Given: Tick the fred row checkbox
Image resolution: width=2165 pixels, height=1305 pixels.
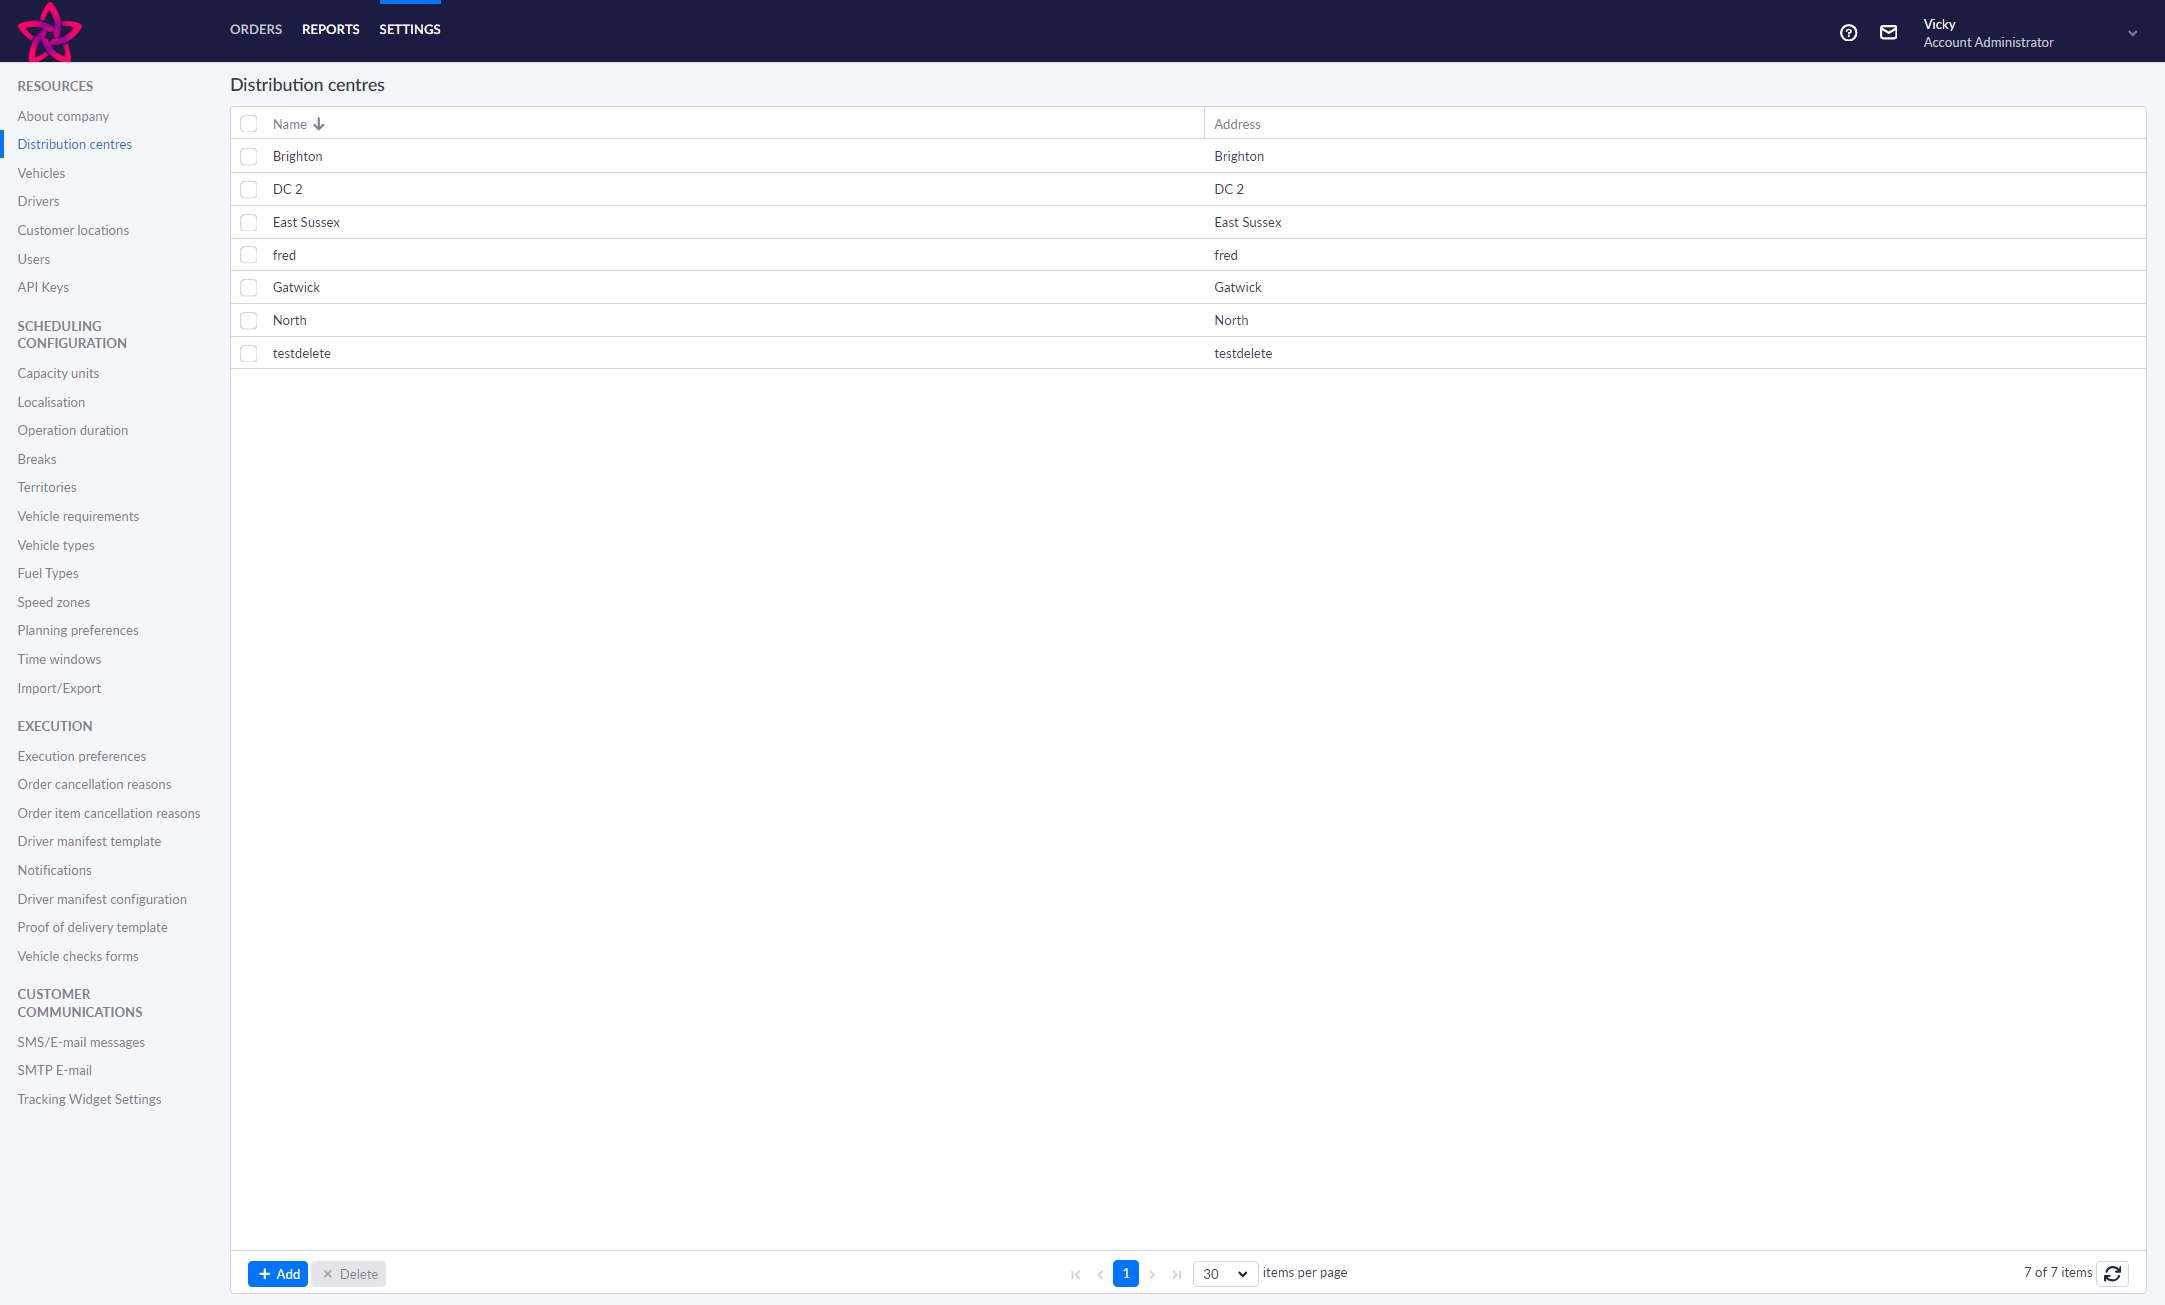Looking at the screenshot, I should (x=249, y=255).
